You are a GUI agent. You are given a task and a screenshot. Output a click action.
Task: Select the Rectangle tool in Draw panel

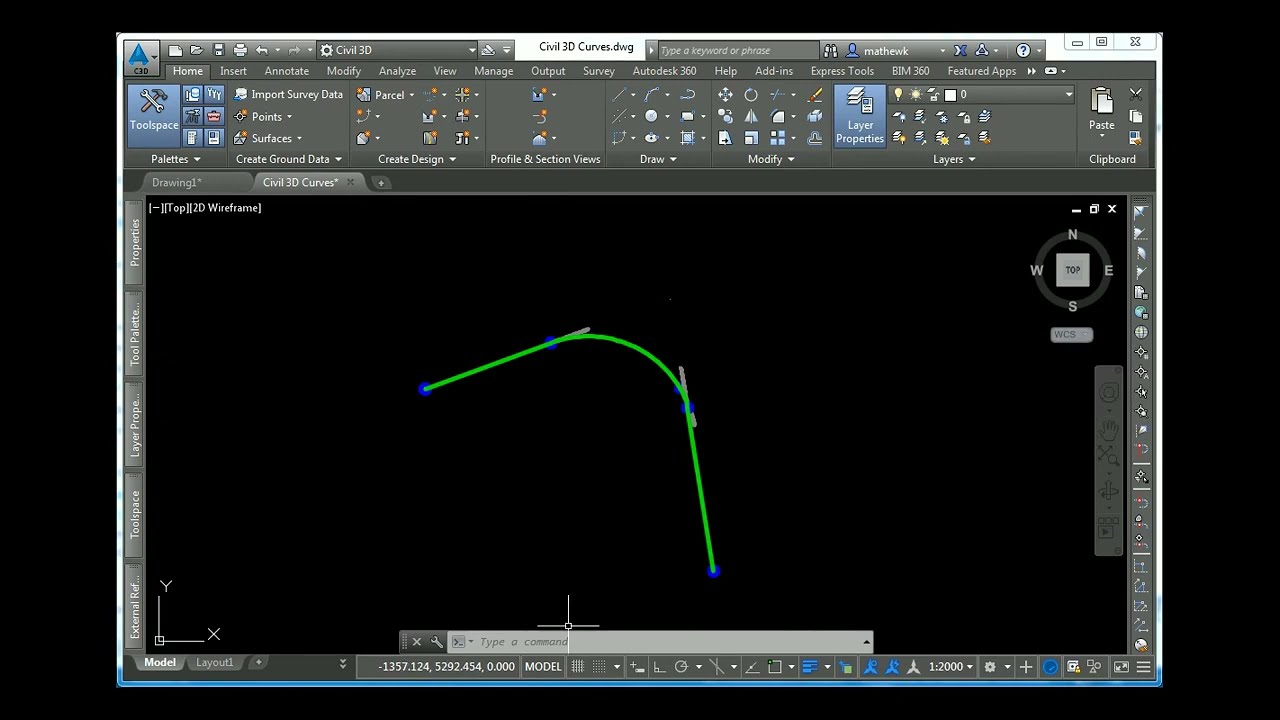point(687,116)
